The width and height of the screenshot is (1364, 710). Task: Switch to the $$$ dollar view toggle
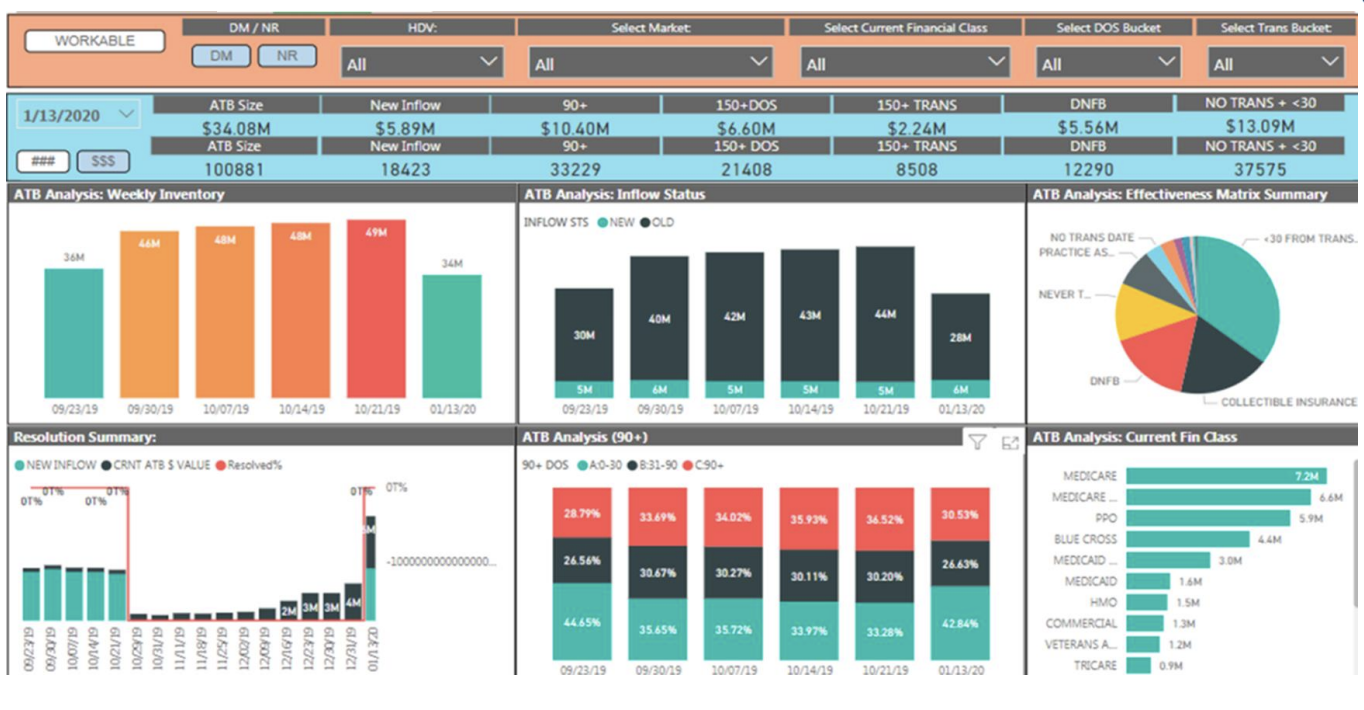tap(103, 162)
